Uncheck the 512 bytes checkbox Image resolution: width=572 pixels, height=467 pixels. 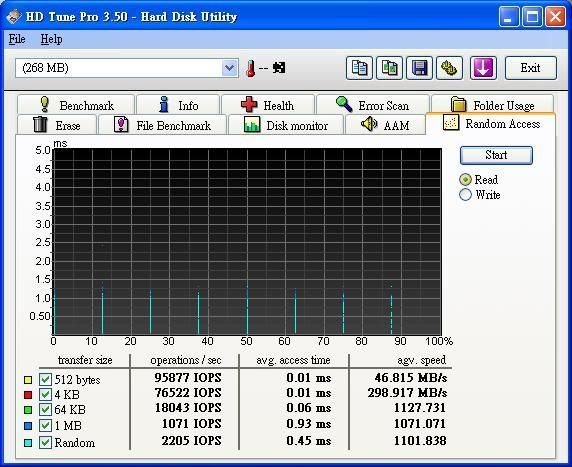(x=45, y=379)
